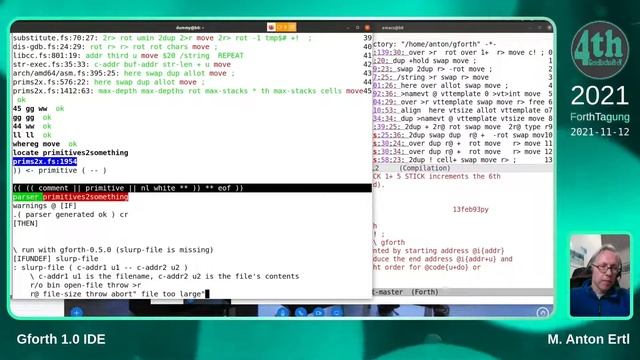Image resolution: width=640 pixels, height=360 pixels.
Task: Open '10:53:' align here vtsize link in Emacs
Action: (x=385, y=110)
